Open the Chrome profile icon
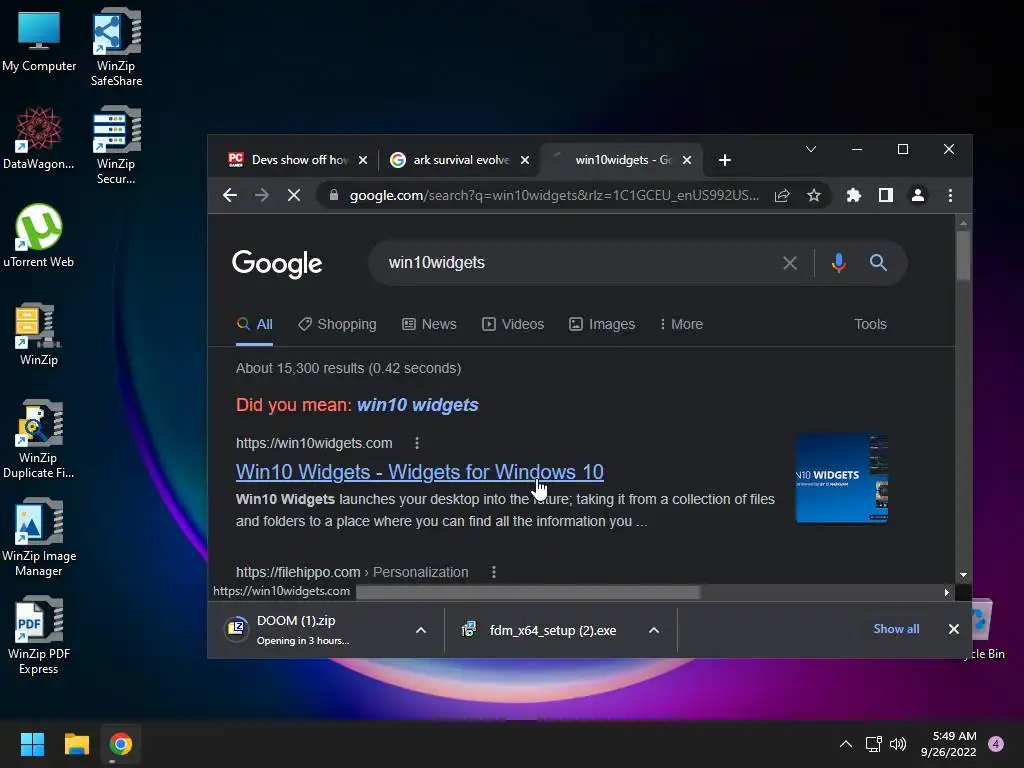Viewport: 1024px width, 768px height. 918,195
